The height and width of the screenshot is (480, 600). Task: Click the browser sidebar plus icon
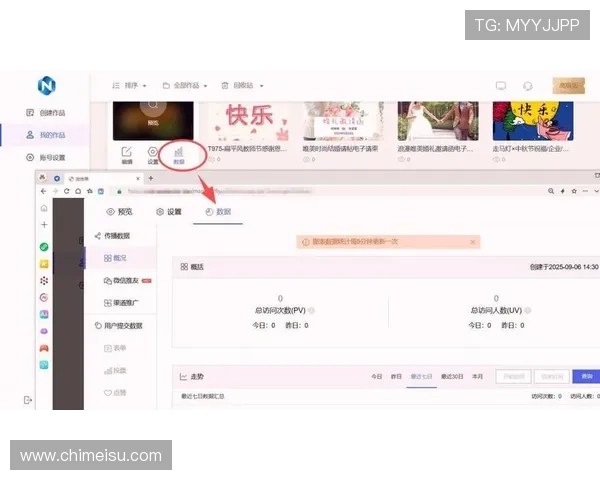click(x=44, y=225)
